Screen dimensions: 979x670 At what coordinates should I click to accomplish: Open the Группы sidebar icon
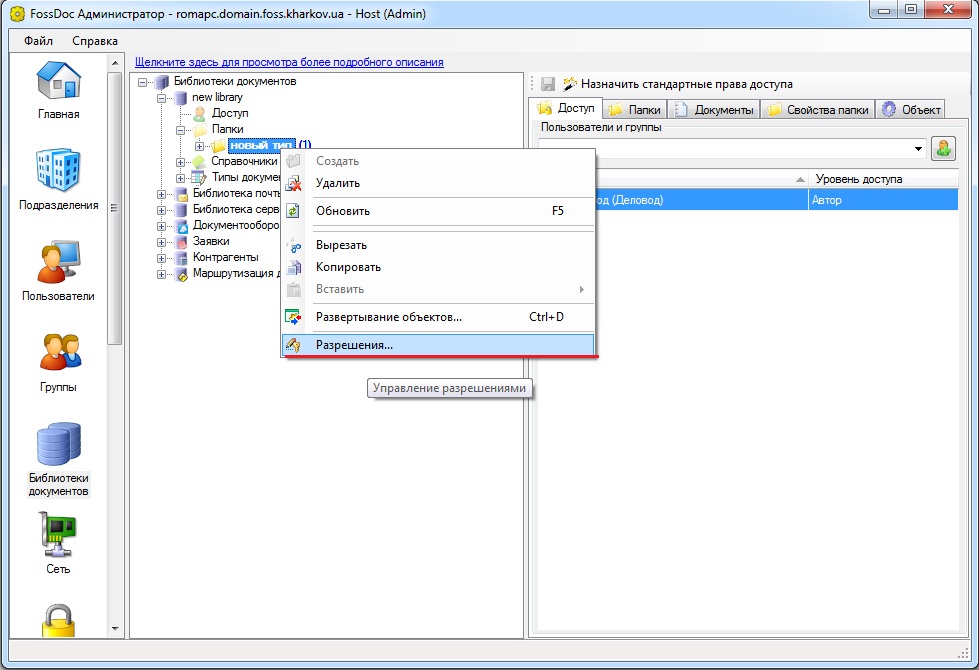click(x=58, y=357)
